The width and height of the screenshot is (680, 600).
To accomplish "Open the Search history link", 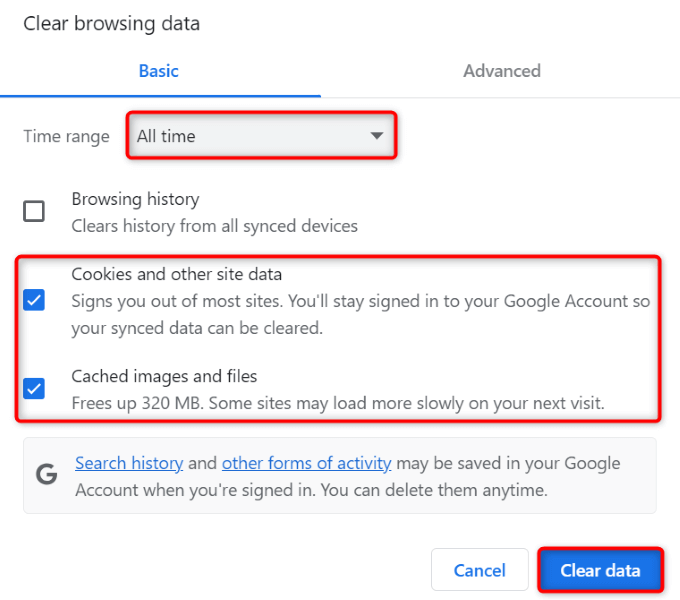I will [x=129, y=463].
